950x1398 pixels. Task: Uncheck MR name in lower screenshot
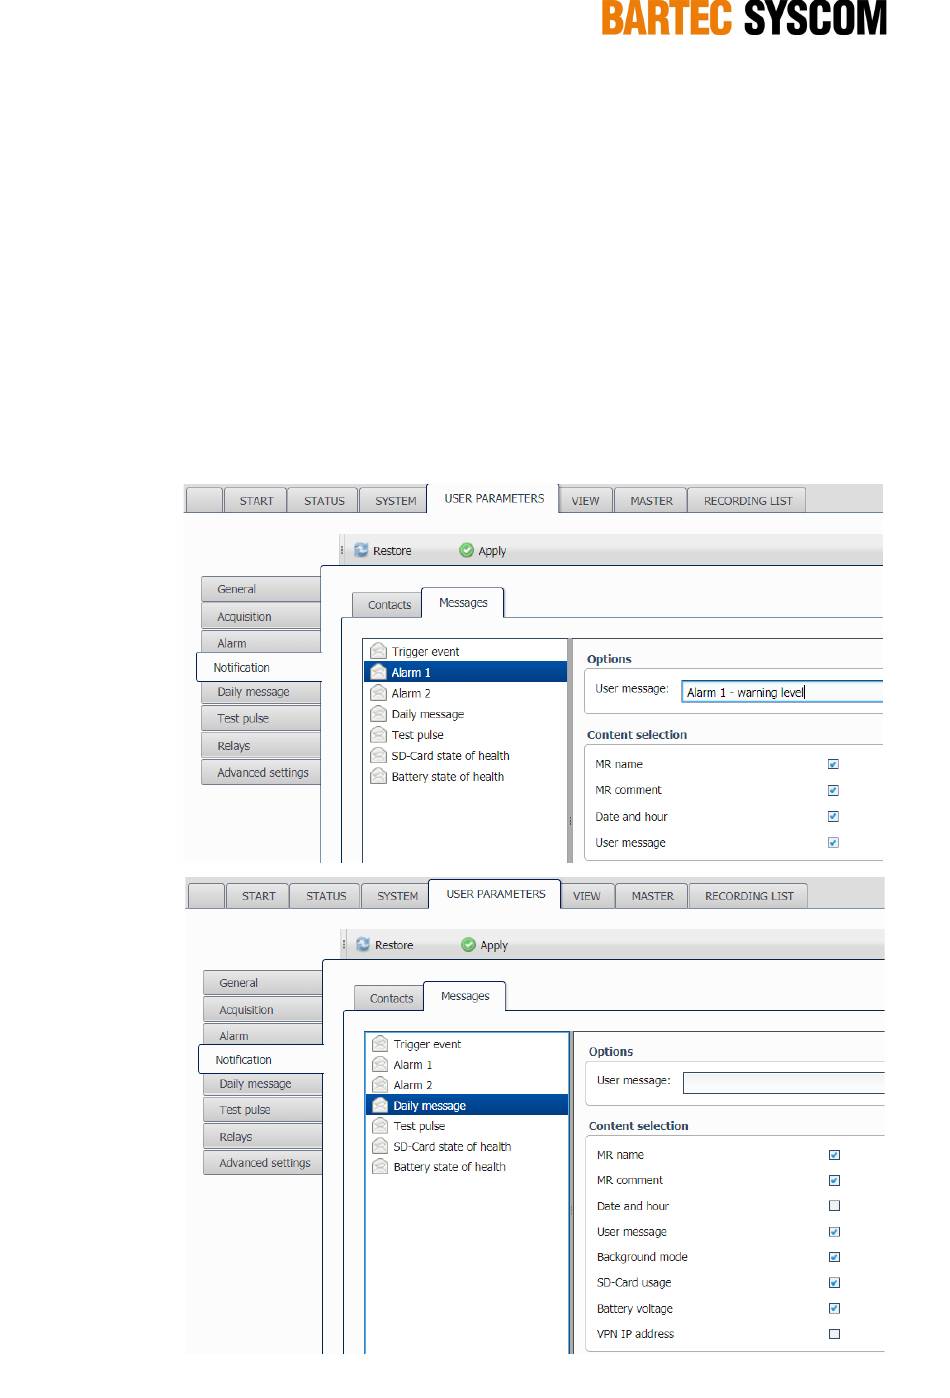coord(835,1155)
